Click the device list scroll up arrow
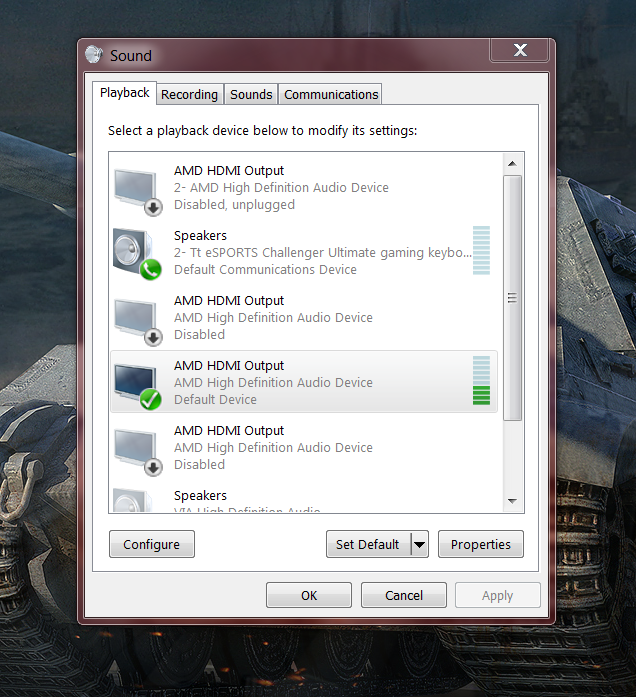This screenshot has height=697, width=636. 512,164
